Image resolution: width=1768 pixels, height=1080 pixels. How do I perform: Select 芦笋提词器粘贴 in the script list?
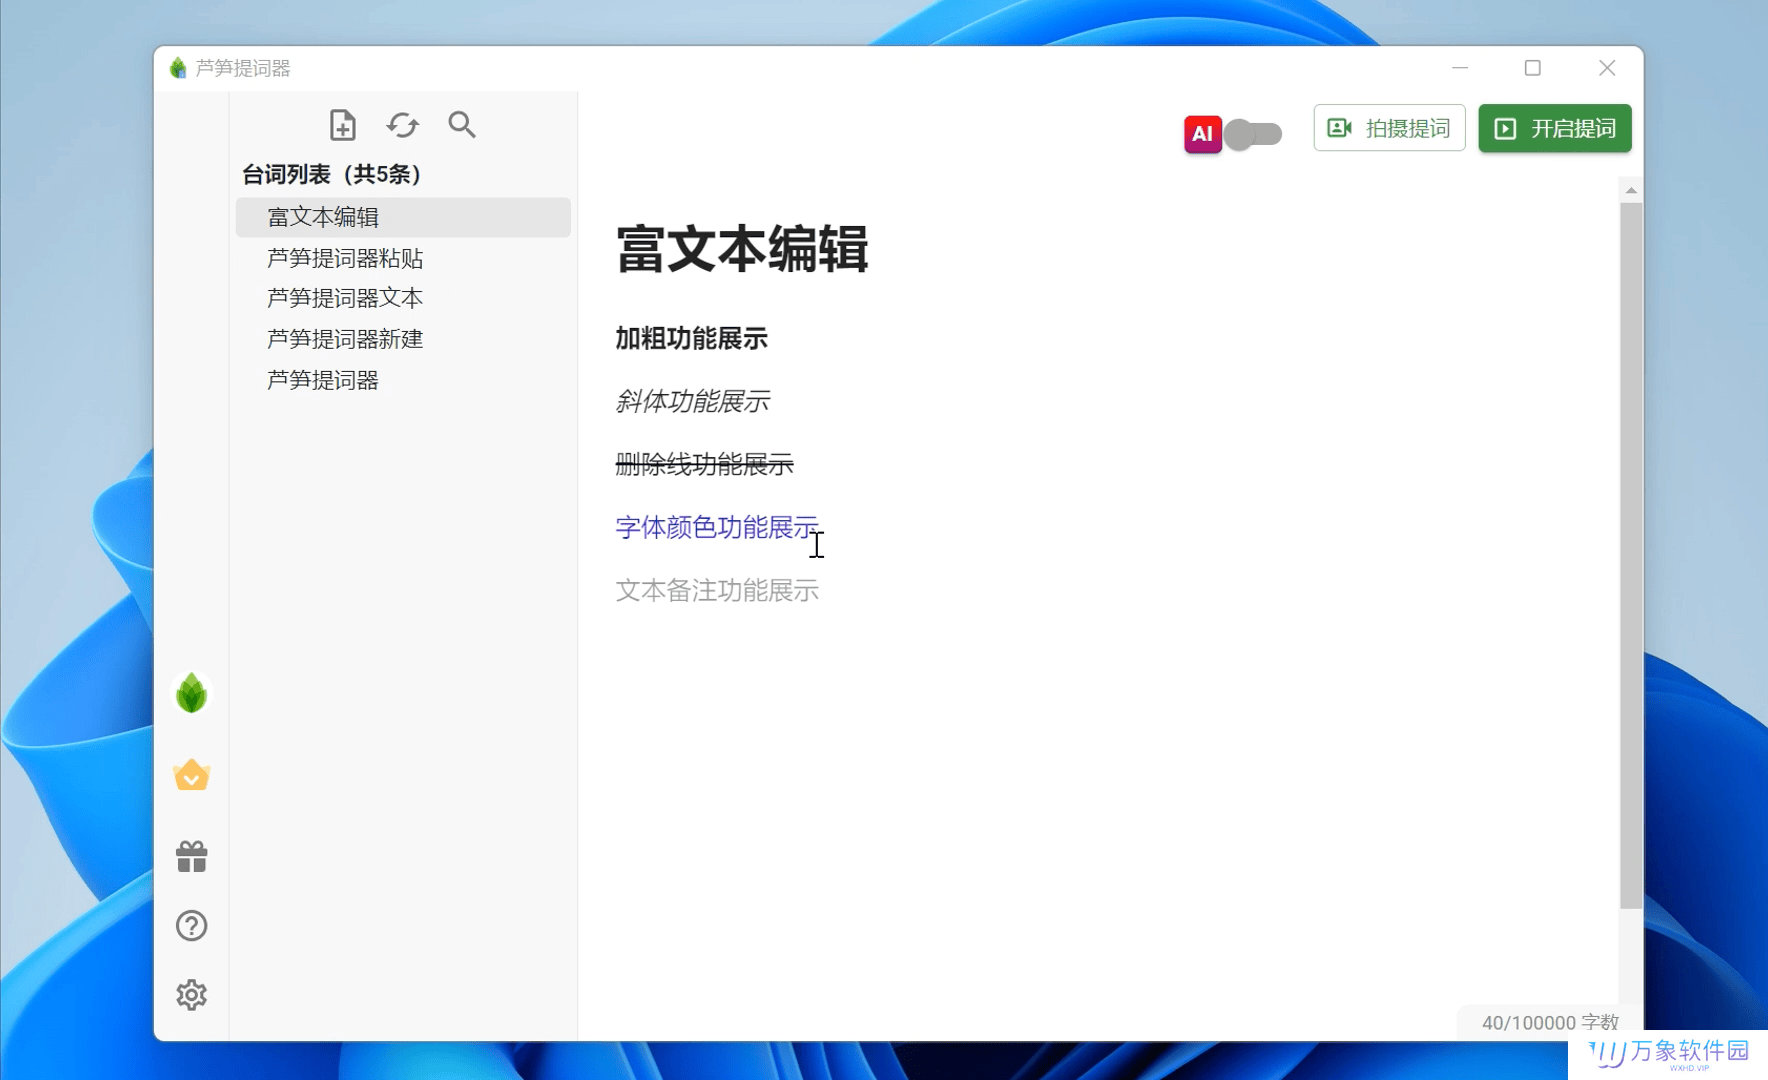click(x=403, y=258)
